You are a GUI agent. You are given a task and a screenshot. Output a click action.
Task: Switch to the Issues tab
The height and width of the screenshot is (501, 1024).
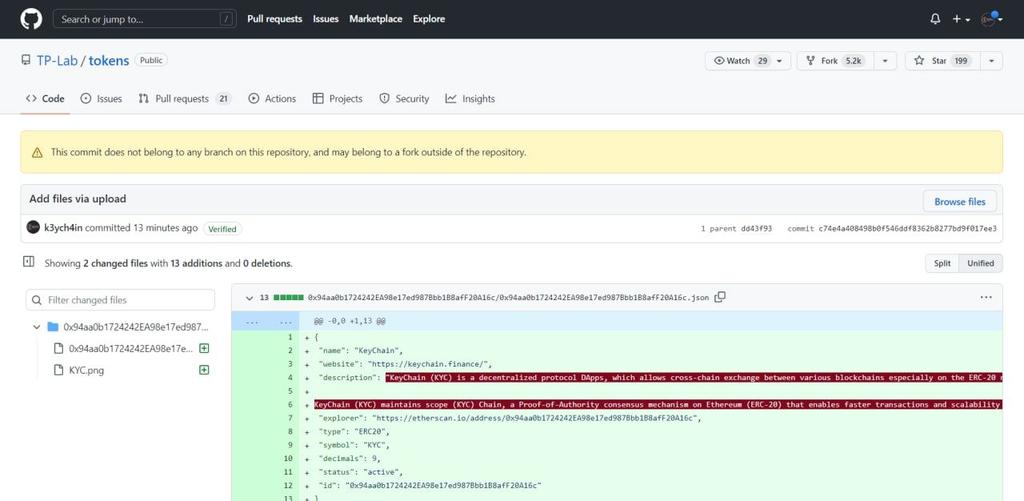(x=101, y=99)
